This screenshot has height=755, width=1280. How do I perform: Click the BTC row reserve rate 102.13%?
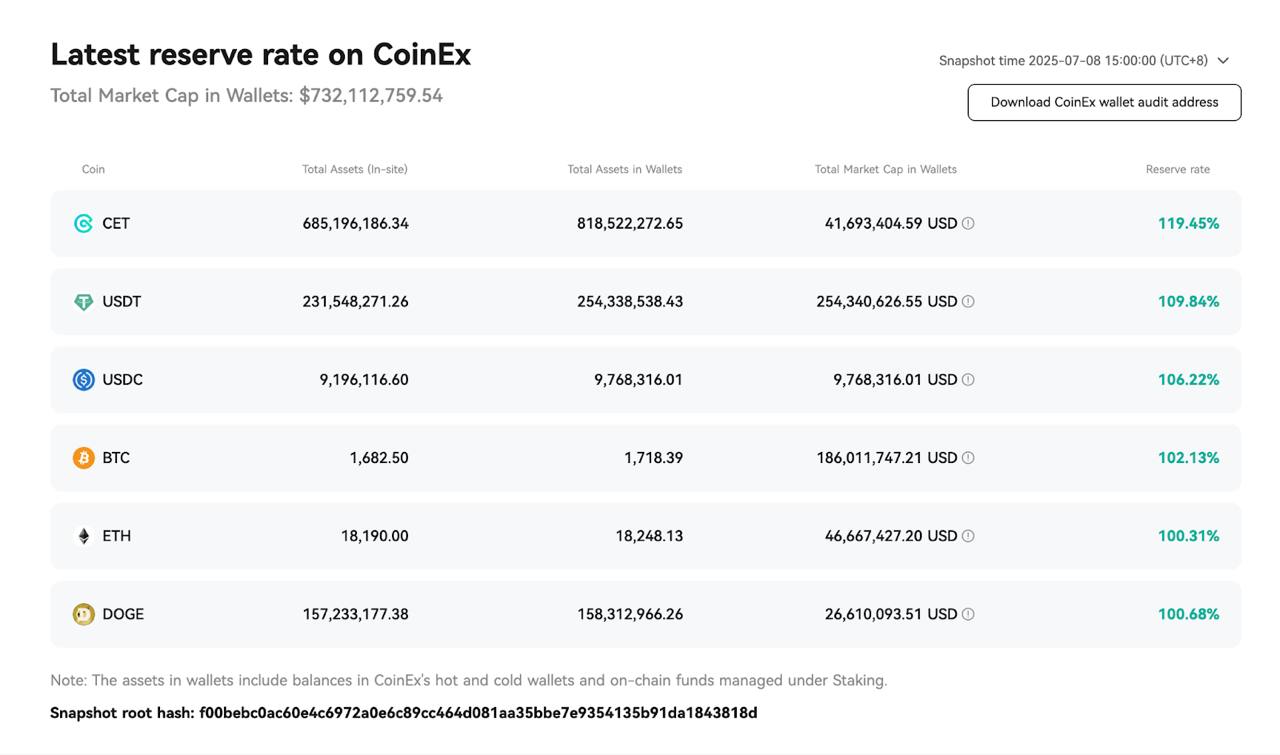(x=1188, y=458)
